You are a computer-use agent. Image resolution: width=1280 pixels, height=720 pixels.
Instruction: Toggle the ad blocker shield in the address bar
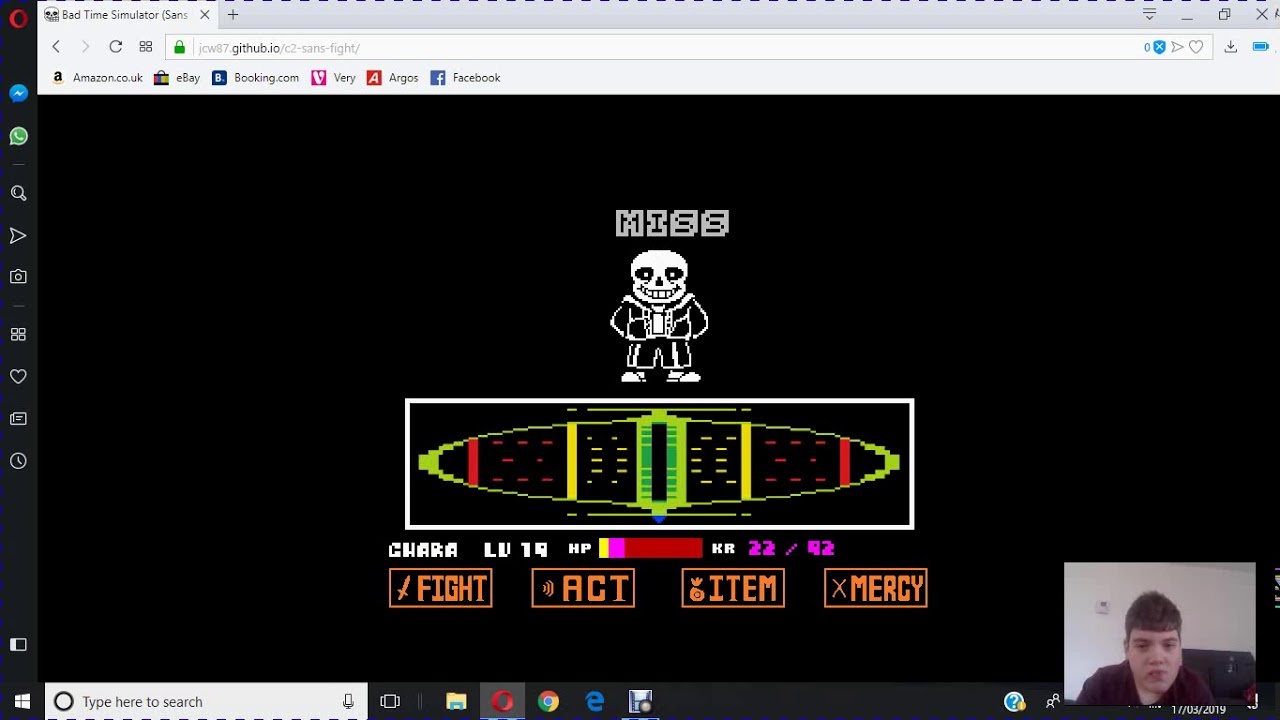[x=1159, y=47]
